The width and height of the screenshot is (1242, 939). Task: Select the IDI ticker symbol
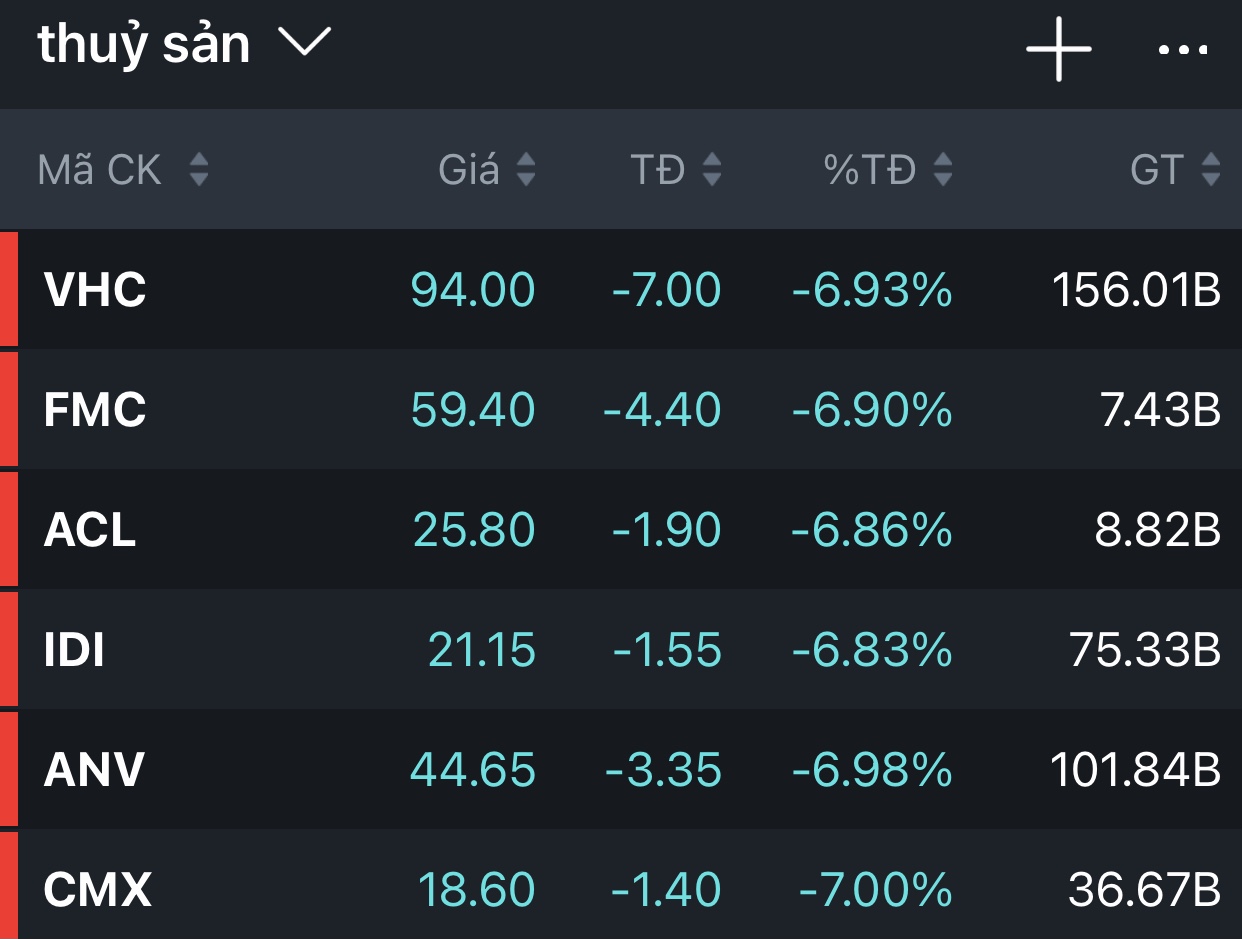[x=74, y=650]
